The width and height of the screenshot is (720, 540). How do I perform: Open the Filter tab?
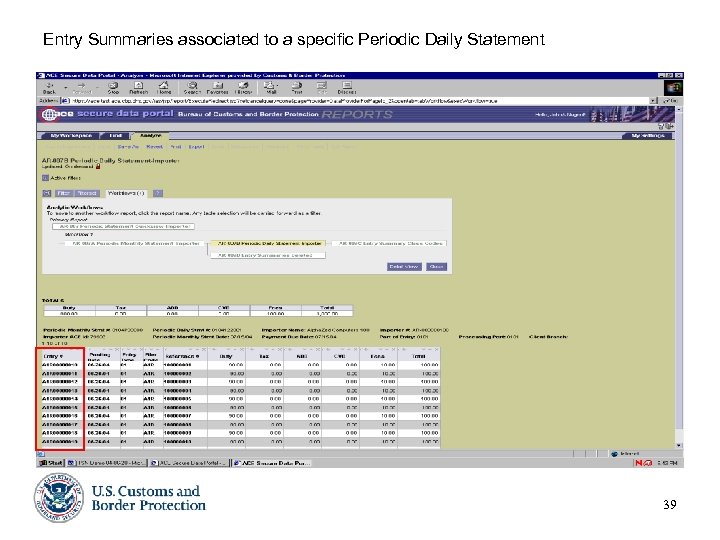tap(64, 193)
